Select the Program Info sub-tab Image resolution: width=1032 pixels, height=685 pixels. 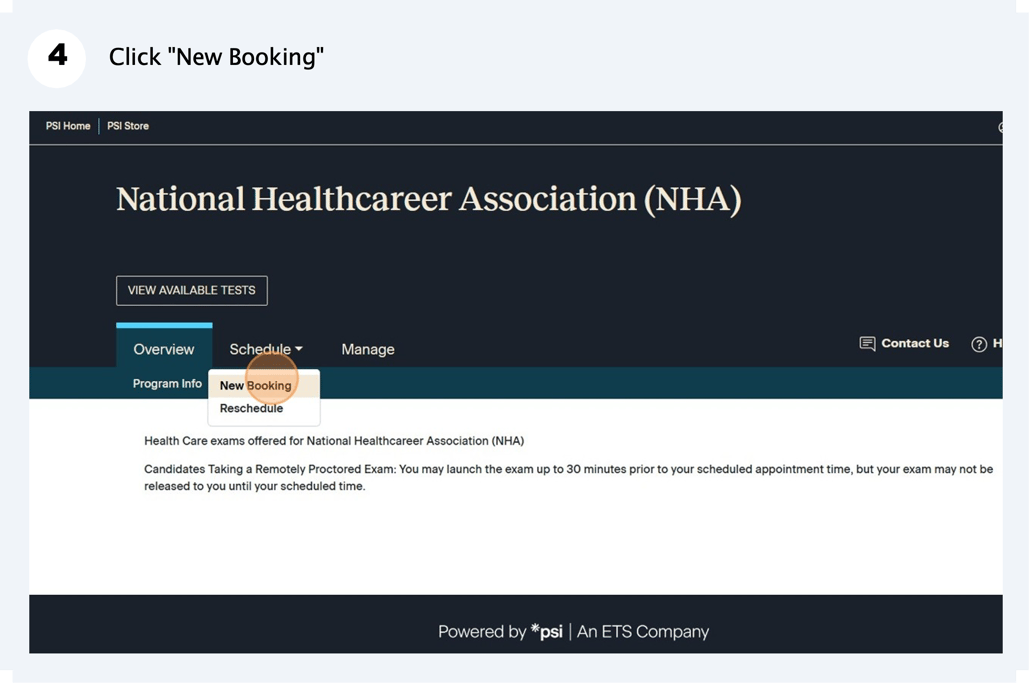coord(167,384)
